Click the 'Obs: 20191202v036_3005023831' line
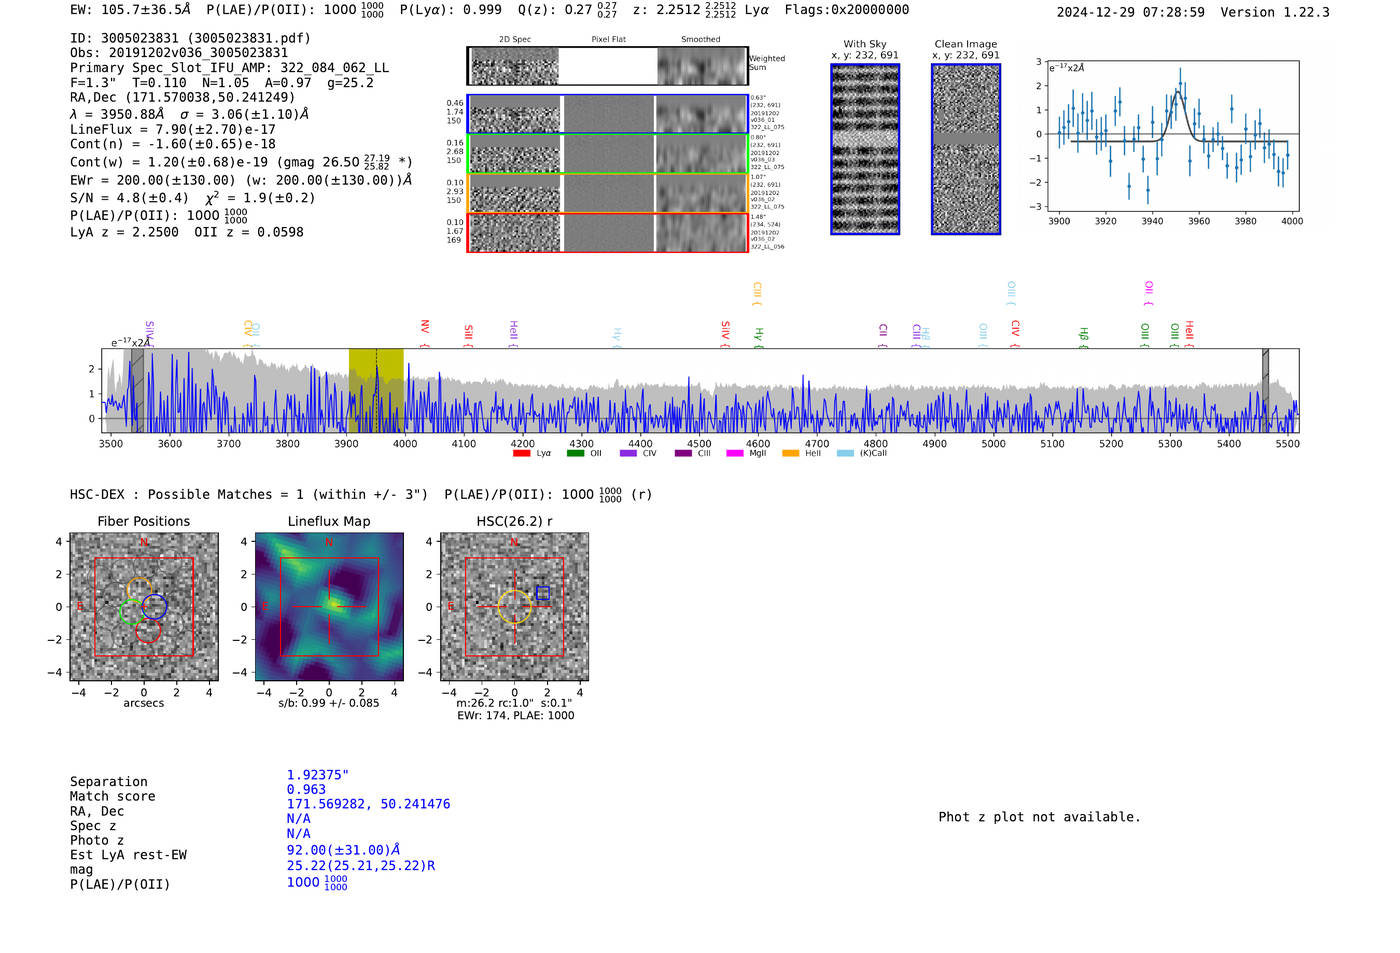This screenshot has height=953, width=1400. pos(179,53)
